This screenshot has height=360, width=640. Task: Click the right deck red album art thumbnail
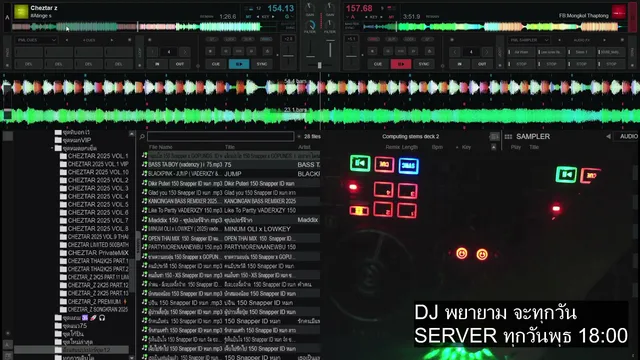619,11
